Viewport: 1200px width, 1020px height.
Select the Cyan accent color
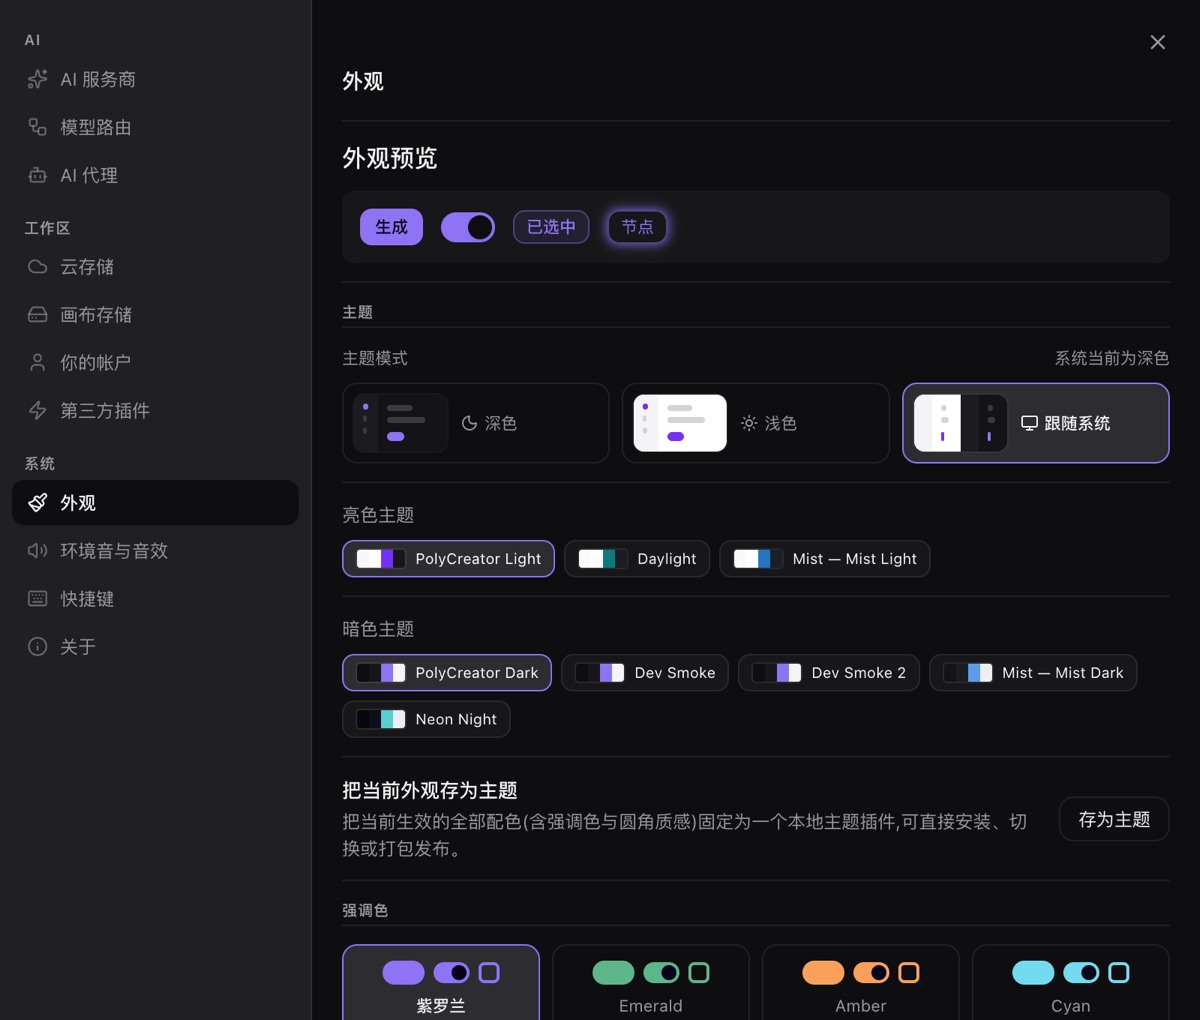[1071, 983]
